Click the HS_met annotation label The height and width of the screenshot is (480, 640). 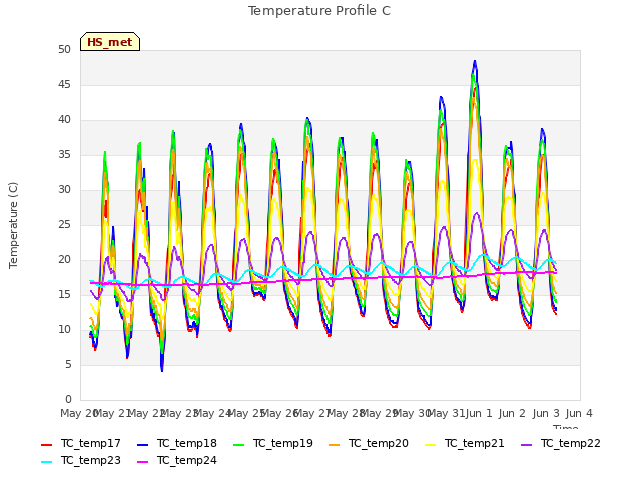(x=110, y=42)
